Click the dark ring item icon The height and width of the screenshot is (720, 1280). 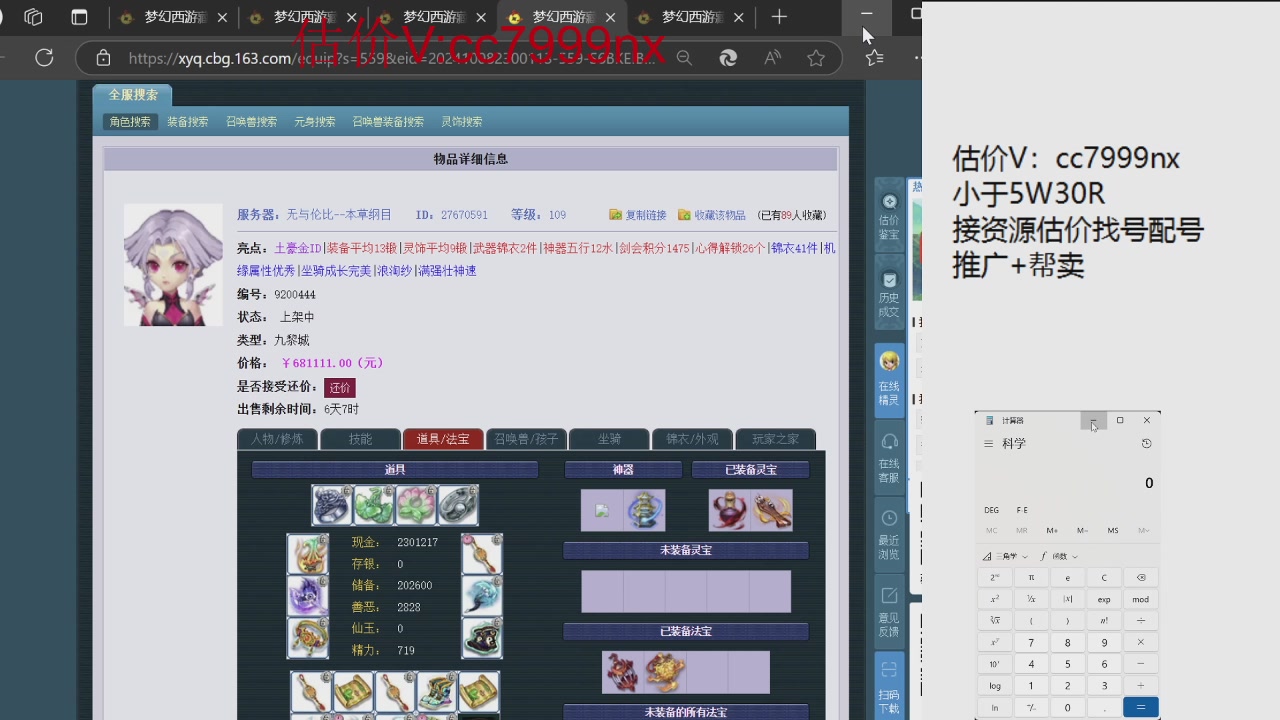click(x=332, y=506)
